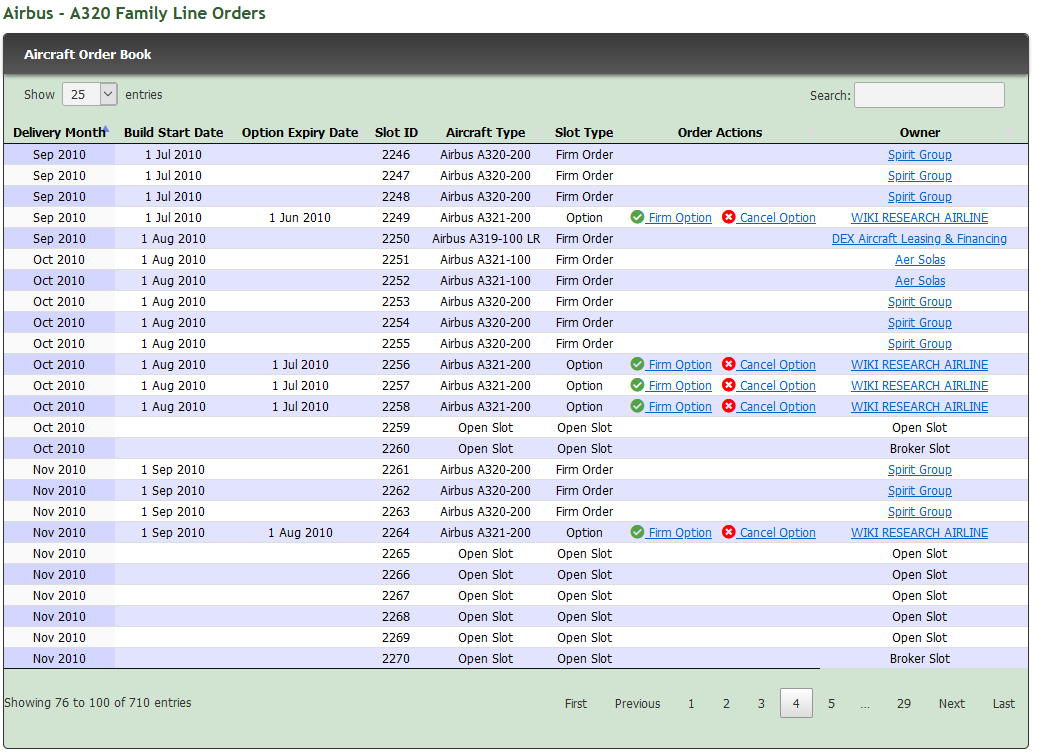Open Aer Solas owner link for slot 2251
Viewport: 1039px width, 756px height.
click(920, 260)
